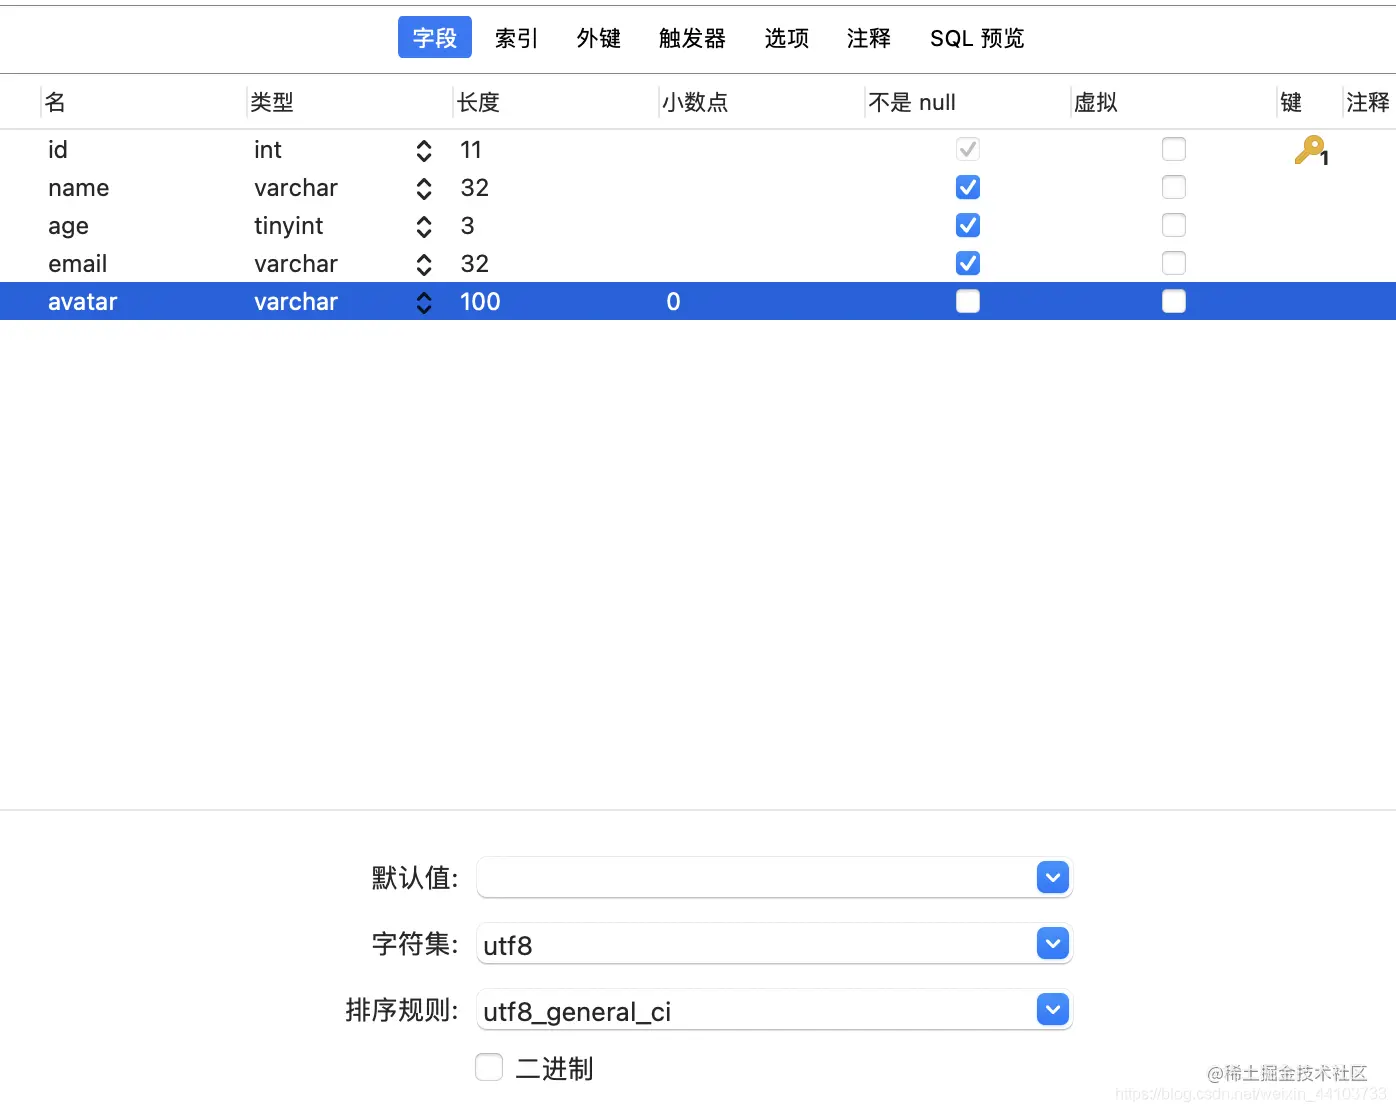
Task: Click the varchar type of avatar row
Action: click(296, 302)
